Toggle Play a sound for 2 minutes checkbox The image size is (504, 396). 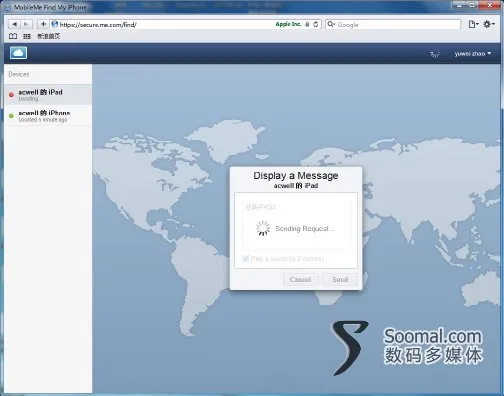coord(246,259)
